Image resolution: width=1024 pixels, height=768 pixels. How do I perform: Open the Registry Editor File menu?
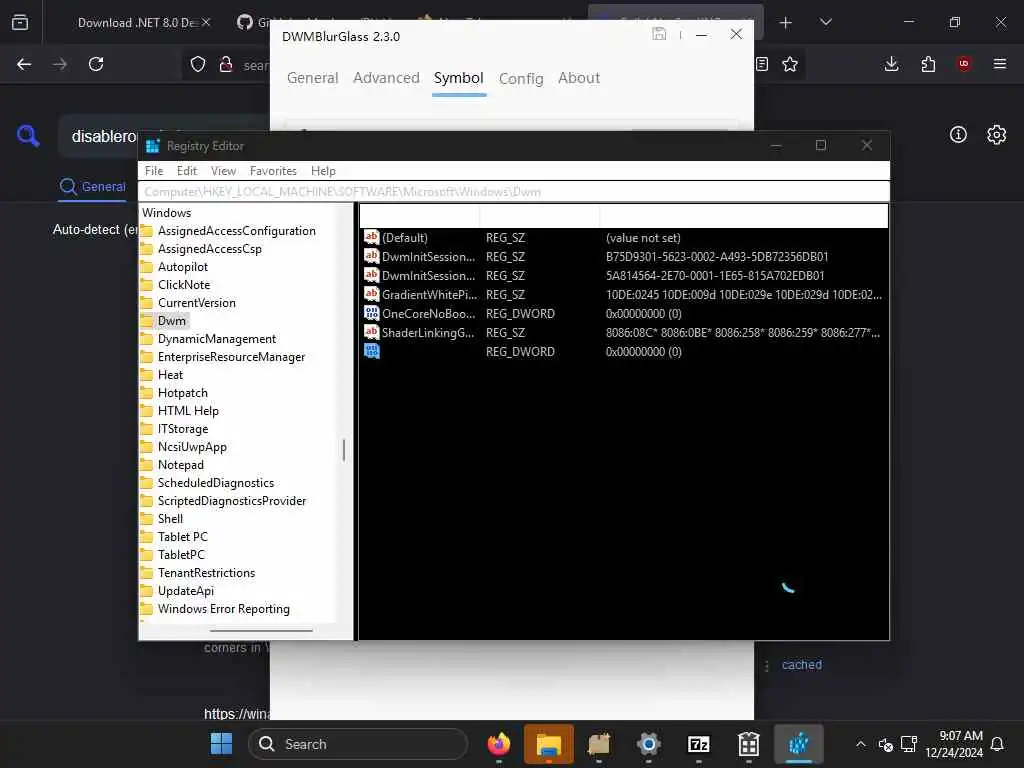pos(153,171)
